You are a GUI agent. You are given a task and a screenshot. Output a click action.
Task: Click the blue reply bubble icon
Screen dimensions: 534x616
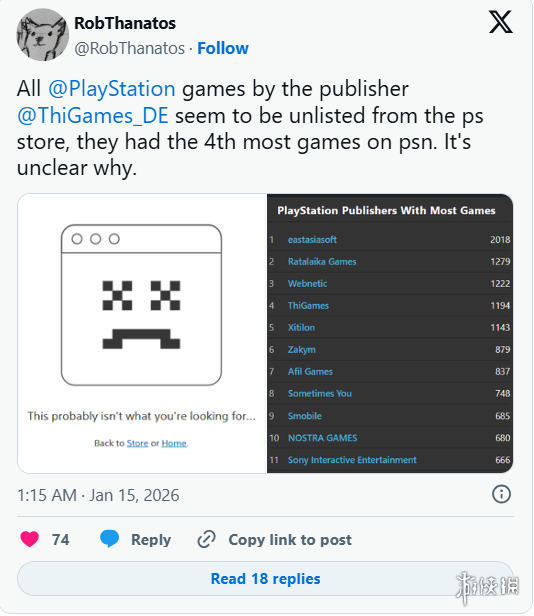point(109,539)
